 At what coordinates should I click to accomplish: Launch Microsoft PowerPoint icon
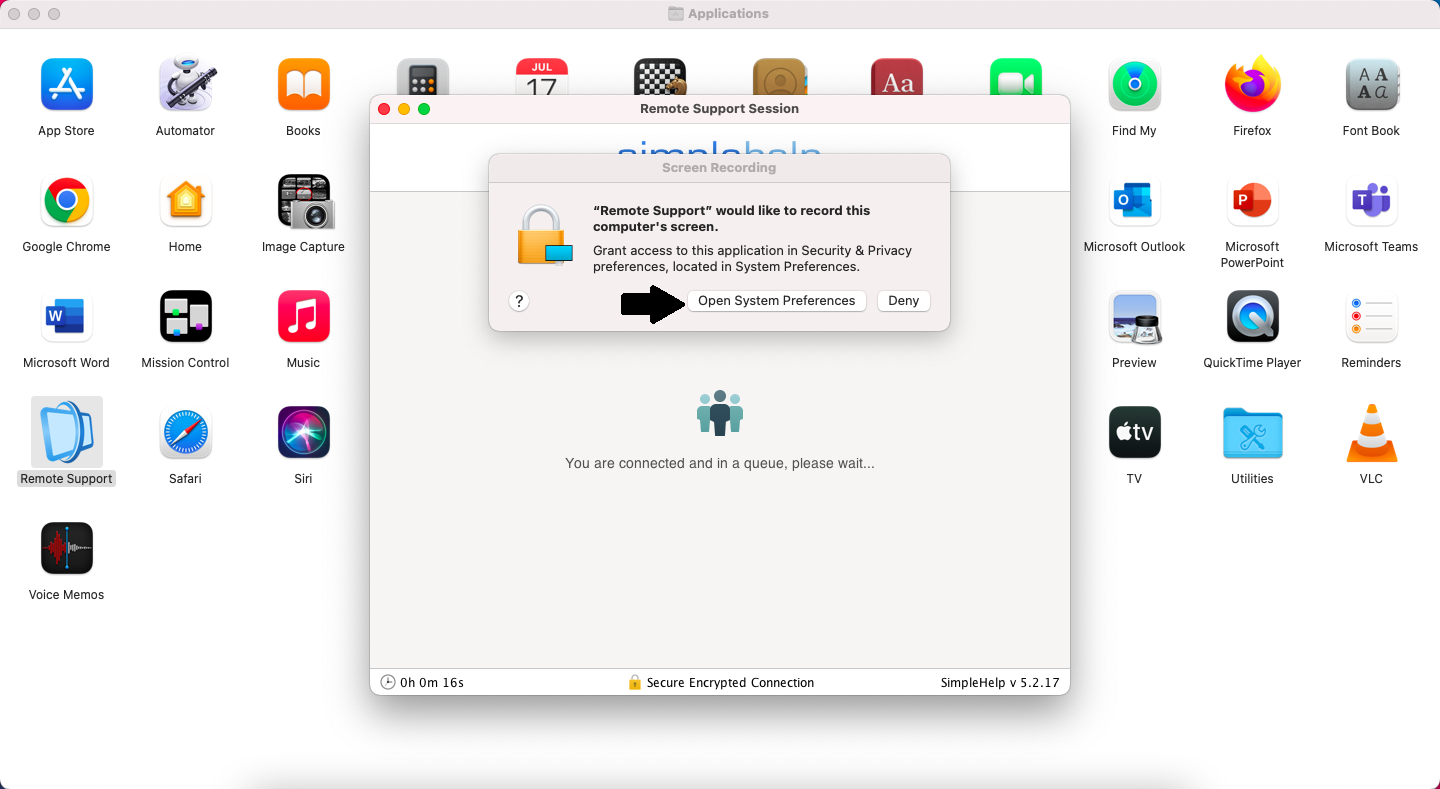tap(1252, 201)
